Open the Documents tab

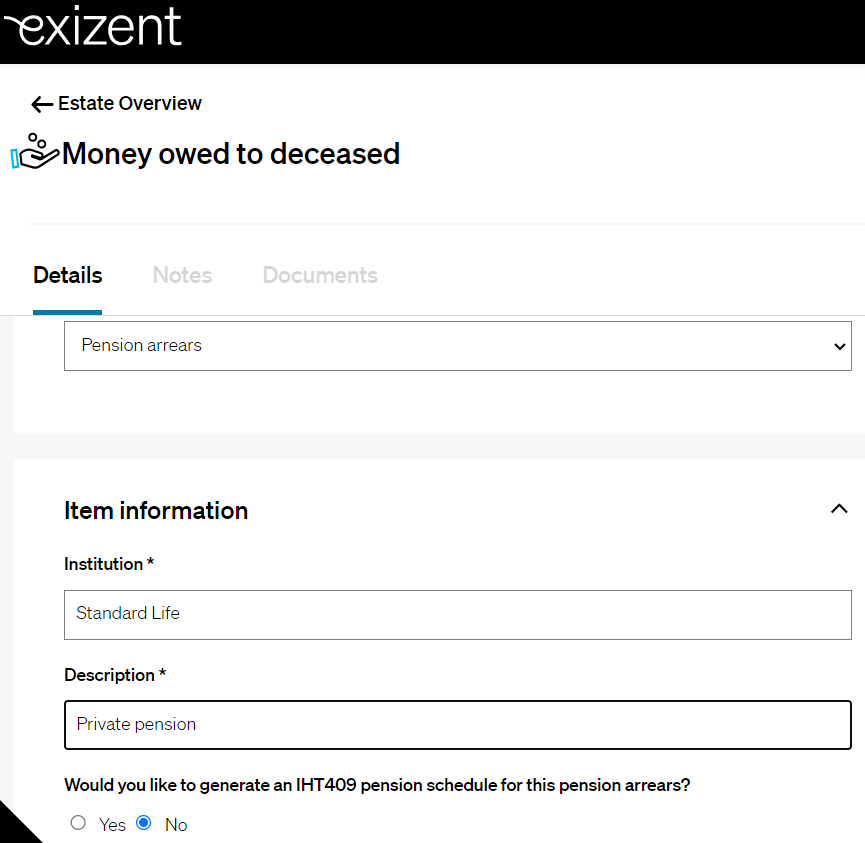(320, 275)
